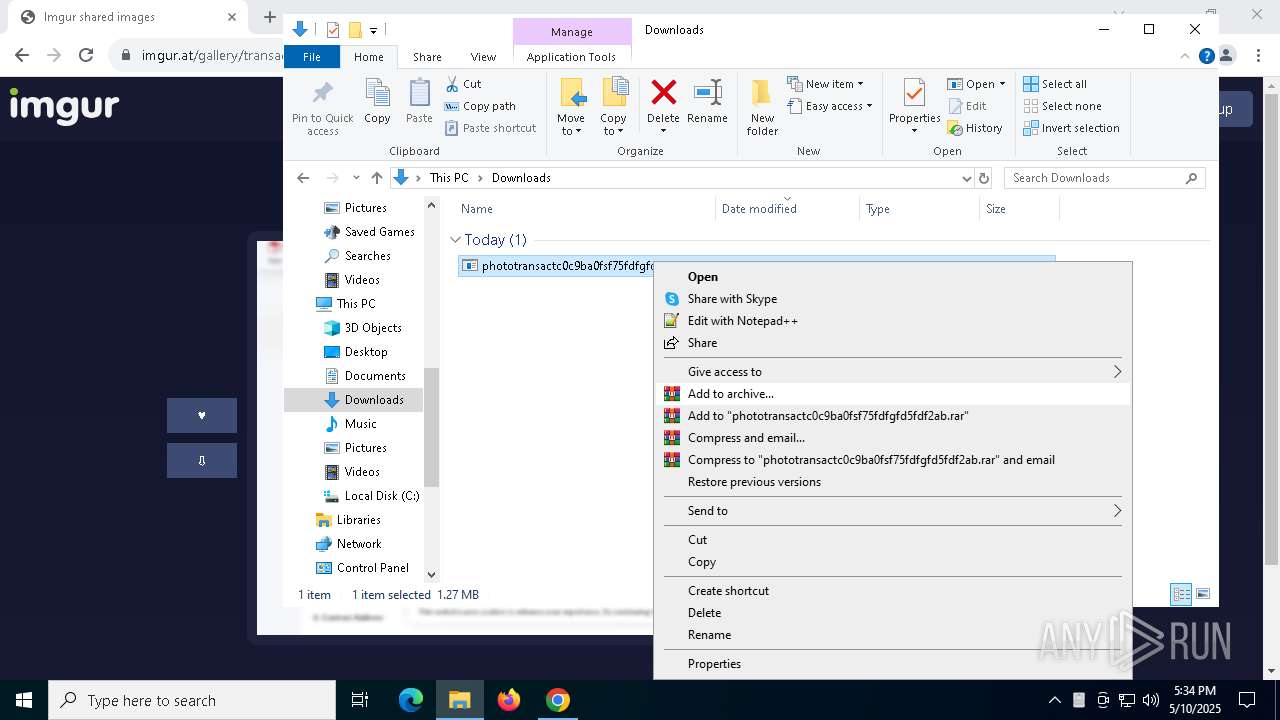Click the Task View taskbar icon
The width and height of the screenshot is (1280, 720).
[x=360, y=700]
